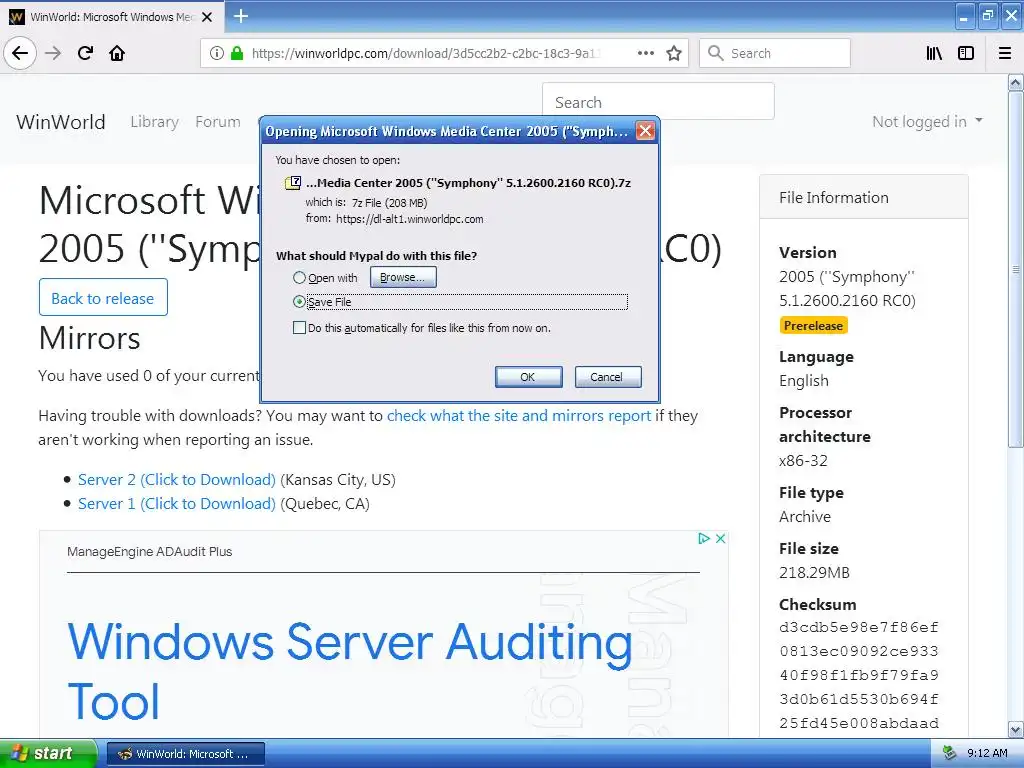Close the WinWorld browser tab

point(207,17)
